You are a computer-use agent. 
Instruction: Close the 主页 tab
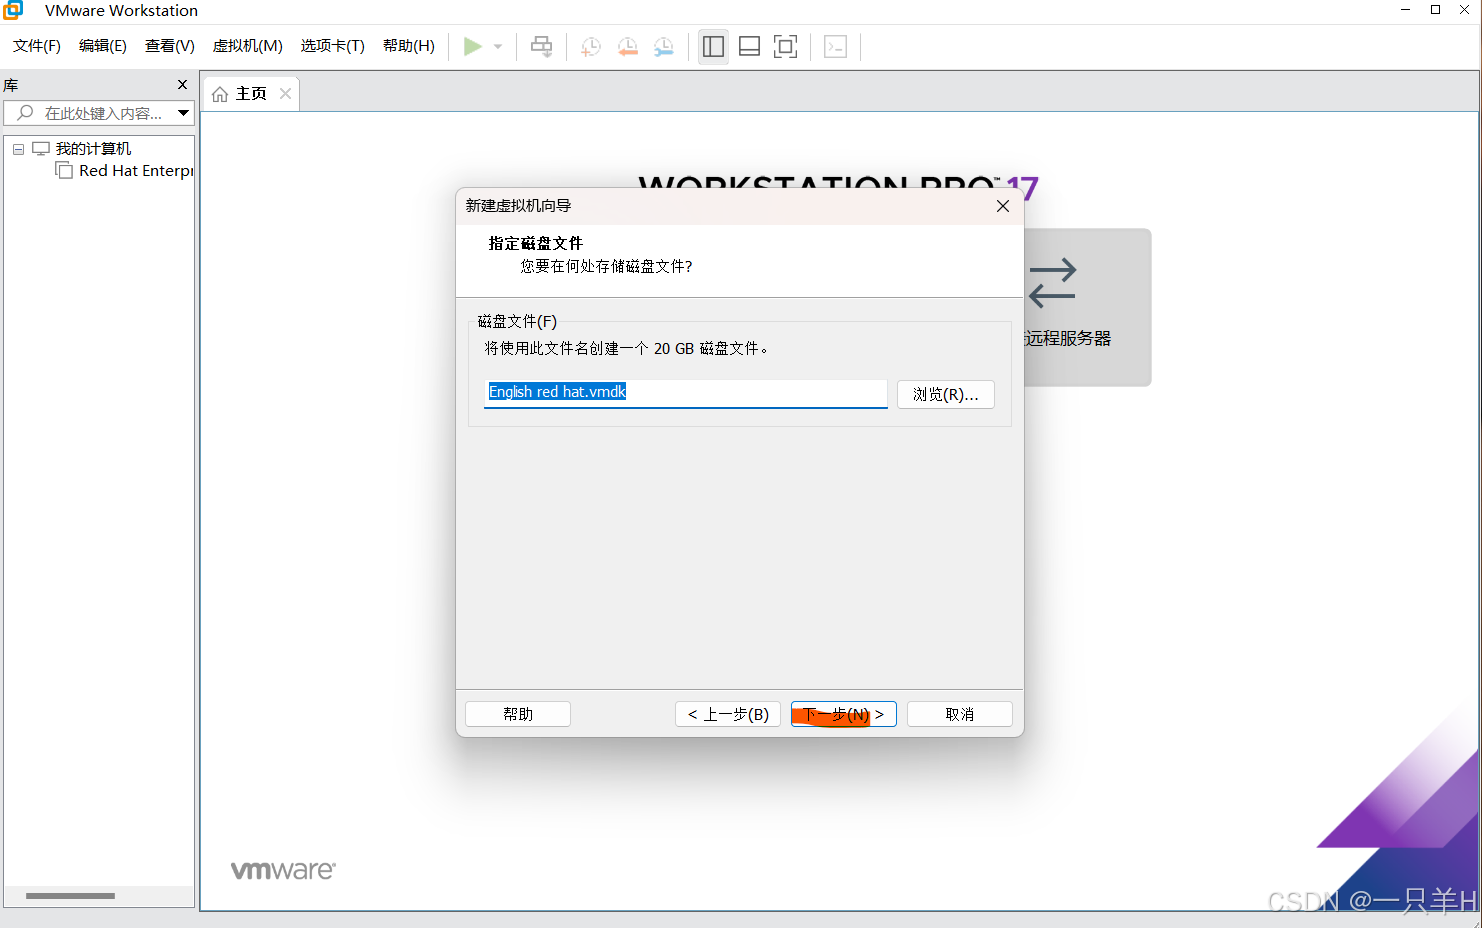286,93
